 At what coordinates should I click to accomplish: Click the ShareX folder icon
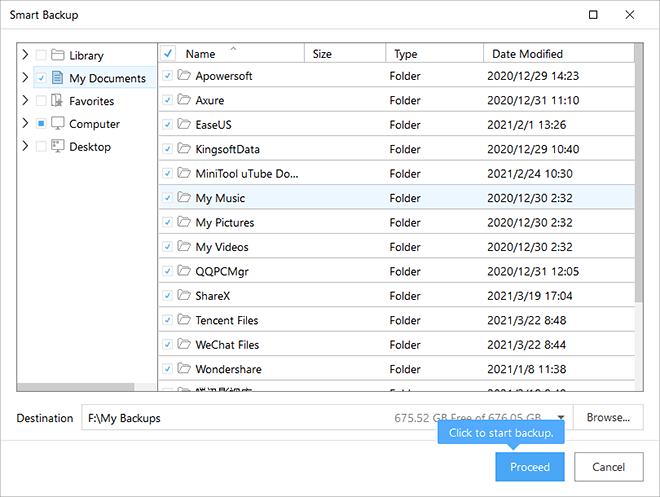click(184, 296)
